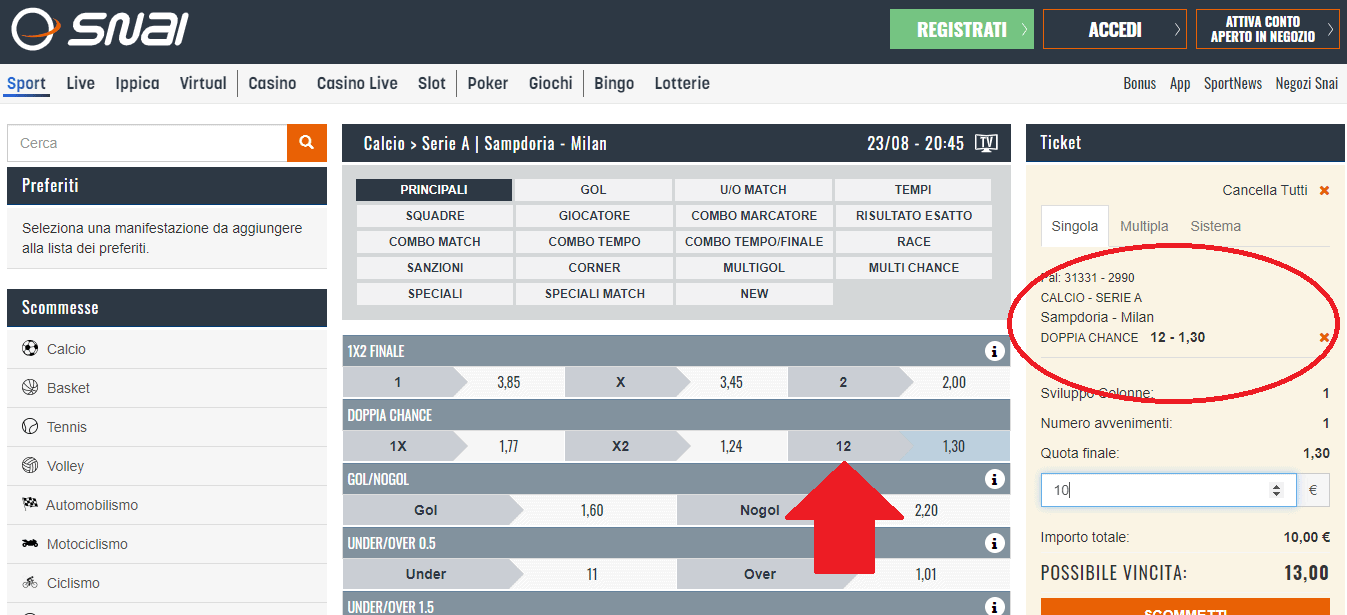Select the U/O MATCH market filter

coord(753,190)
